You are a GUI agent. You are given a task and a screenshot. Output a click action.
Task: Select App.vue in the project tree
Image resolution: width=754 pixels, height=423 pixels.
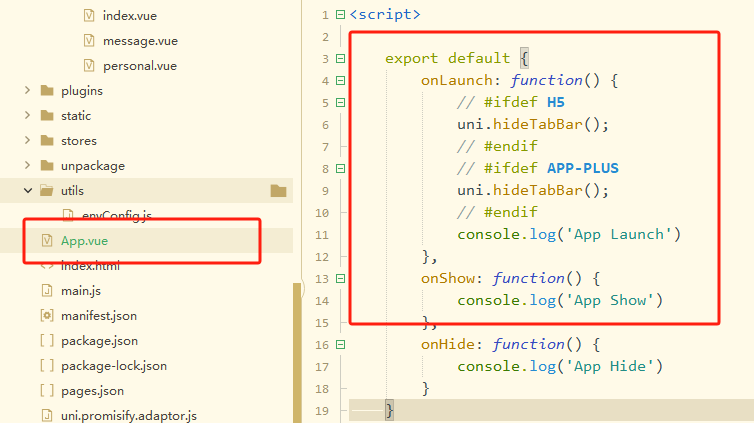point(84,241)
